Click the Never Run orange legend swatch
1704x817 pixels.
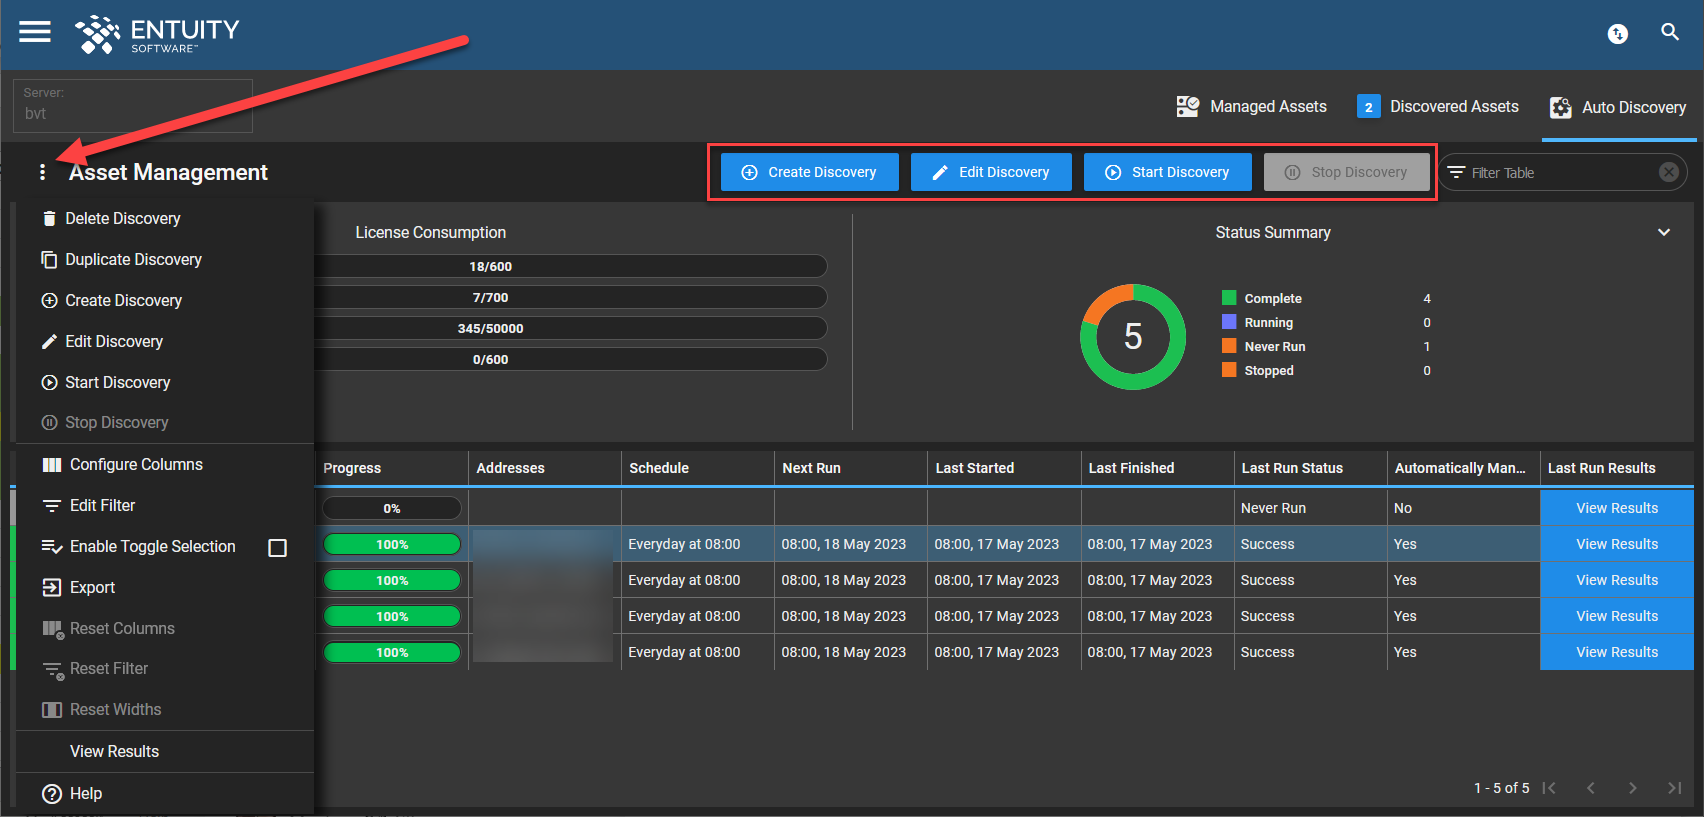click(x=1229, y=345)
